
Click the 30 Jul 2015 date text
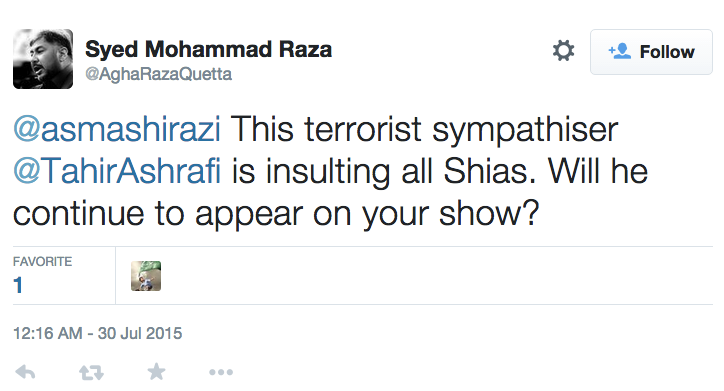point(140,333)
